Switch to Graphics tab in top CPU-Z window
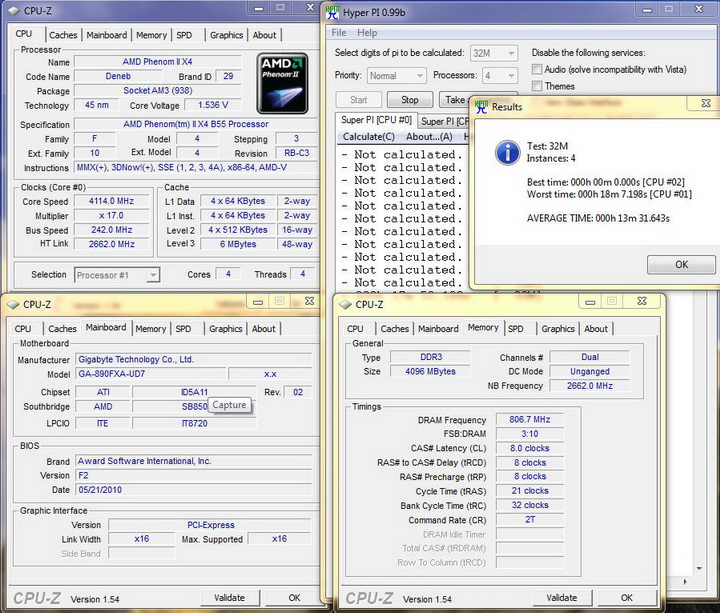720x613 pixels. tap(226, 35)
